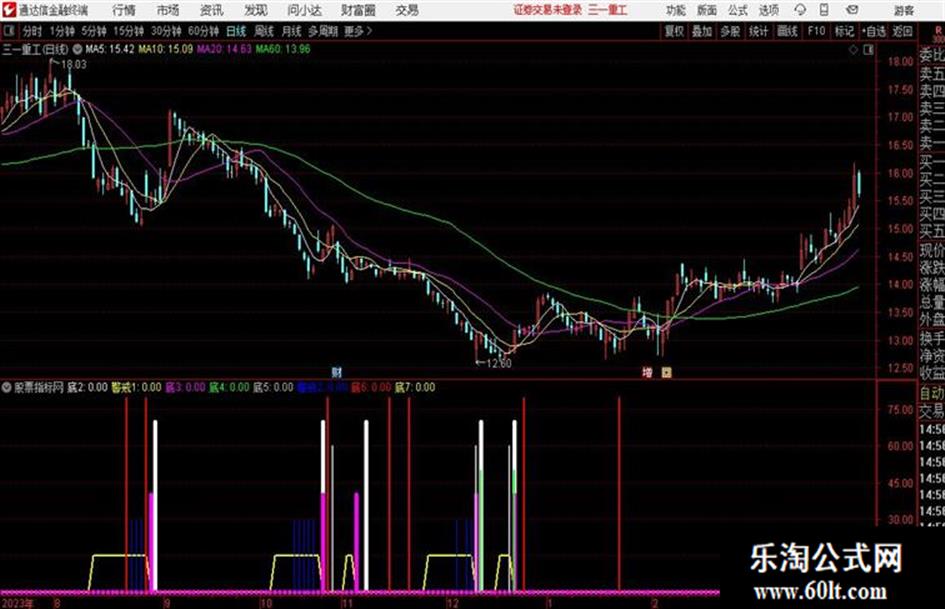Click the 财 marker on the chart
The height and width of the screenshot is (609, 945).
[x=336, y=373]
